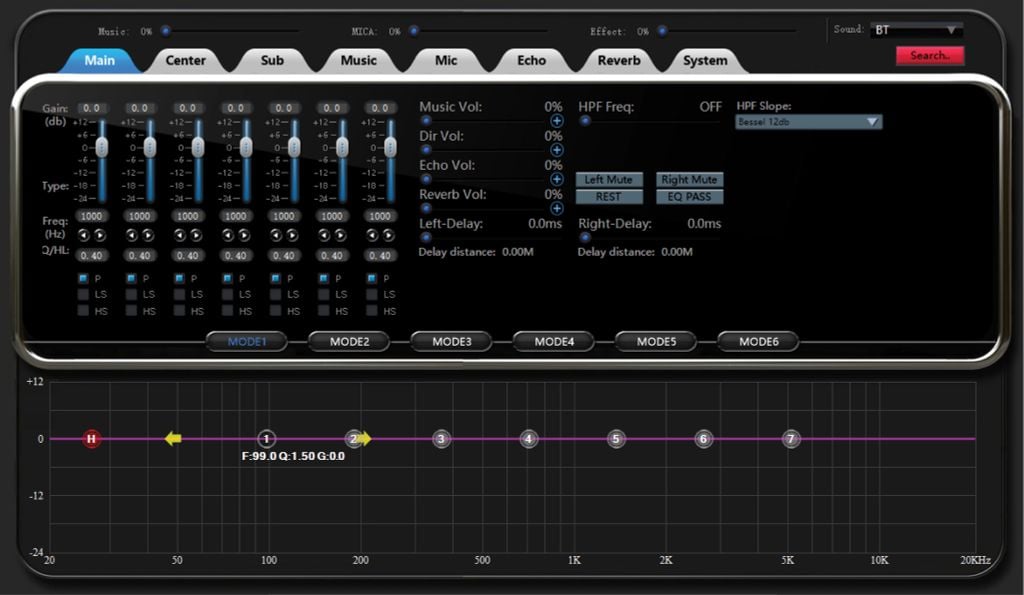Select node 1 on the EQ curve

click(266, 439)
